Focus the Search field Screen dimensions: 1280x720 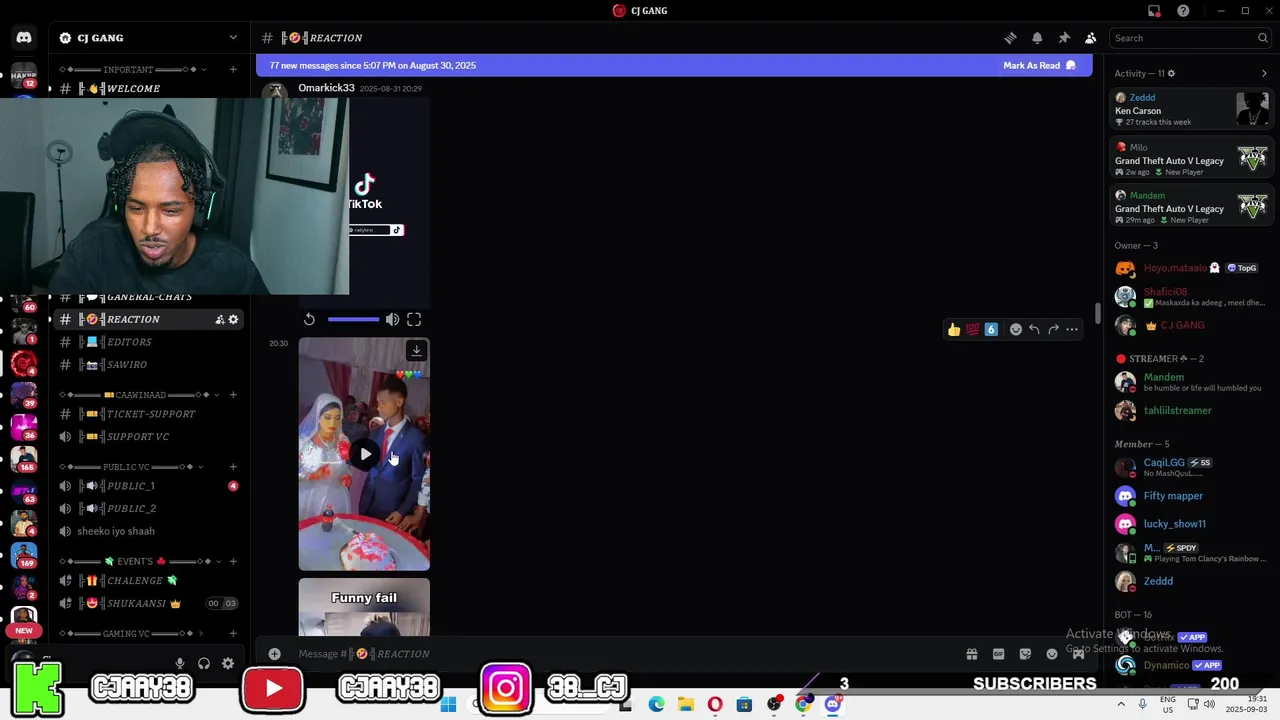pos(1190,38)
